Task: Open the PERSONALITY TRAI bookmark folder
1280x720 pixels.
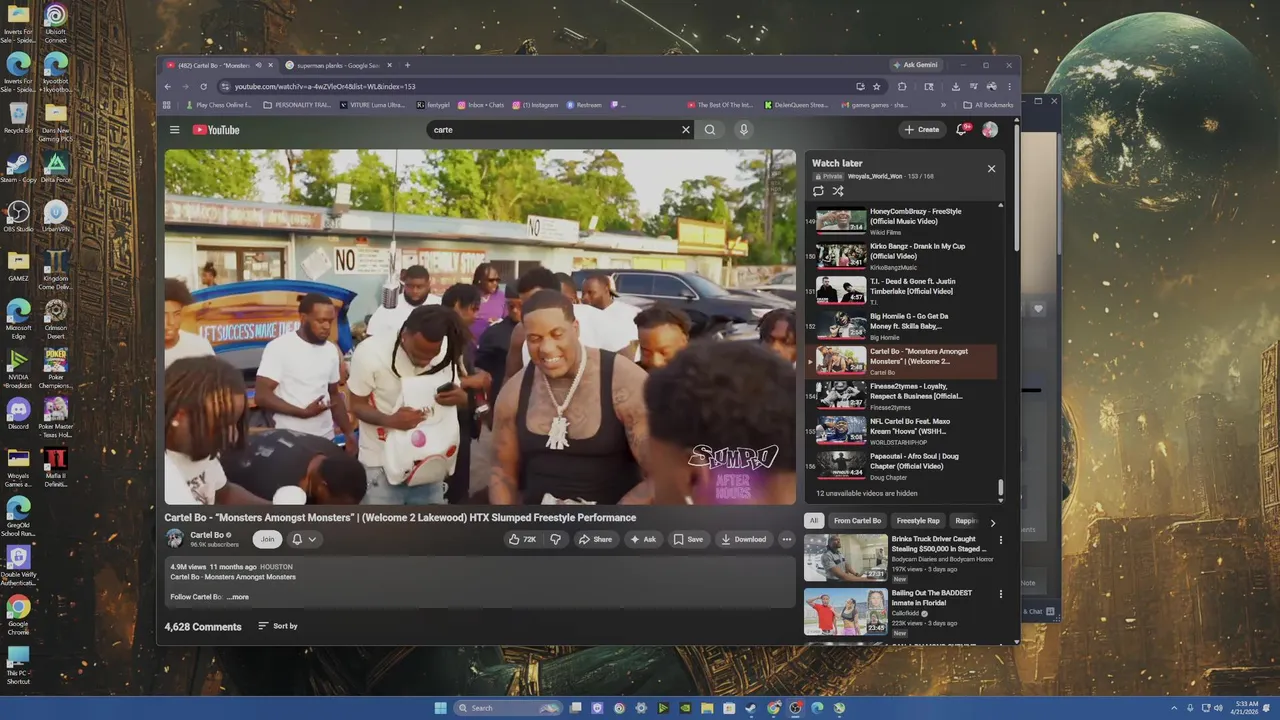Action: pyautogui.click(x=297, y=105)
